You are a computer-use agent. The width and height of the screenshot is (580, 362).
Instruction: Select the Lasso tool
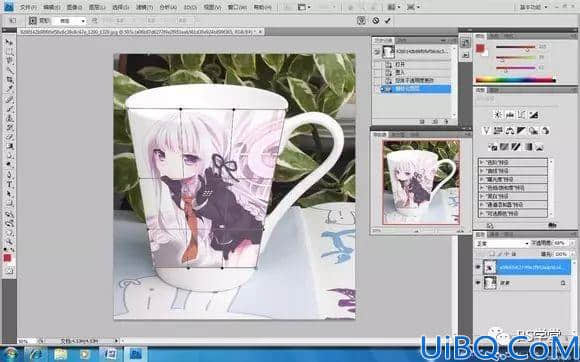(x=9, y=61)
